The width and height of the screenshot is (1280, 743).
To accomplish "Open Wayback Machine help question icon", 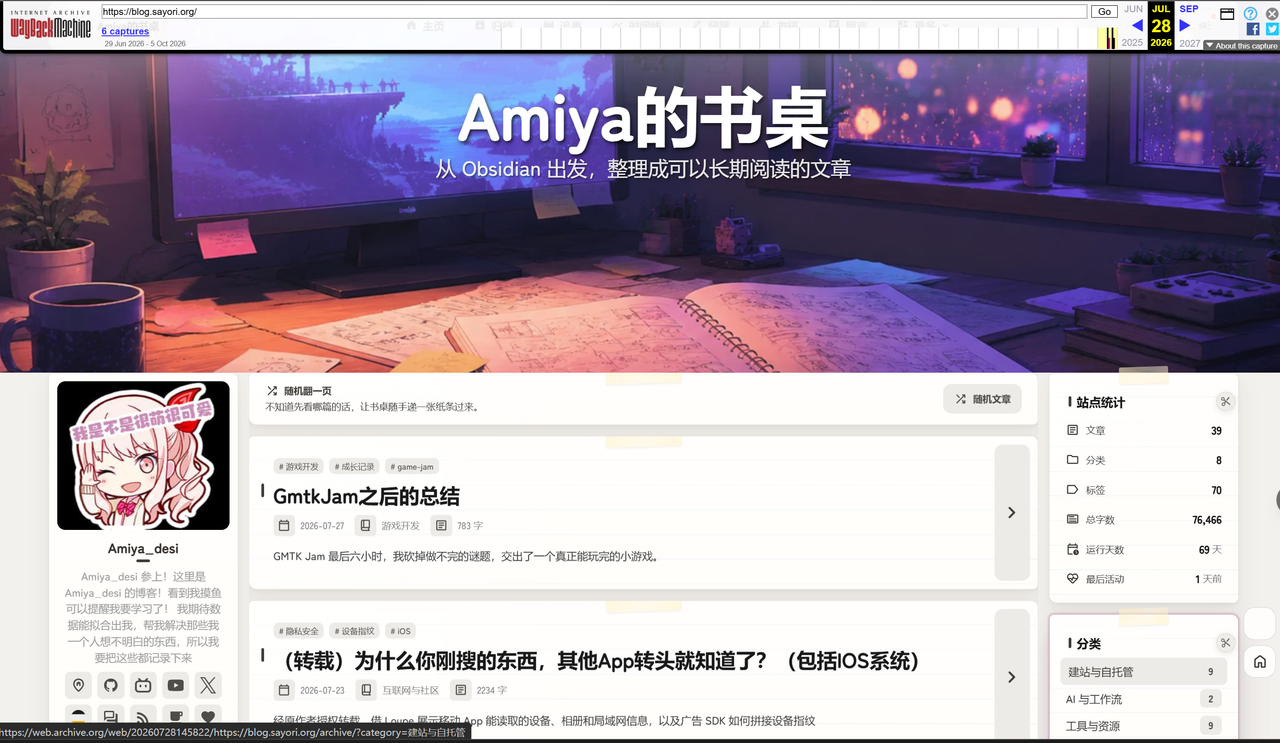I will (x=1250, y=13).
